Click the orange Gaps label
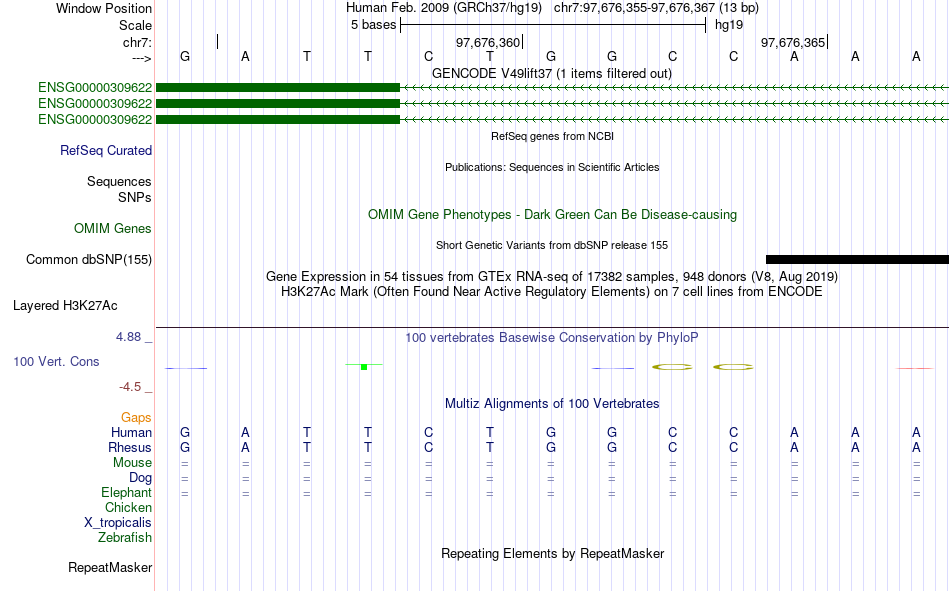950x591 pixels. 136,417
